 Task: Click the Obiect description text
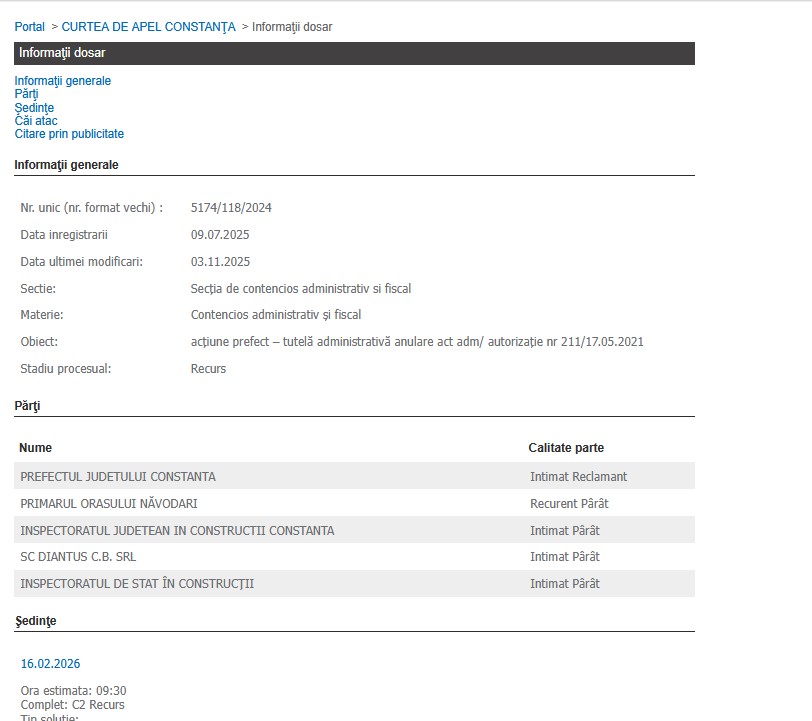tap(417, 342)
